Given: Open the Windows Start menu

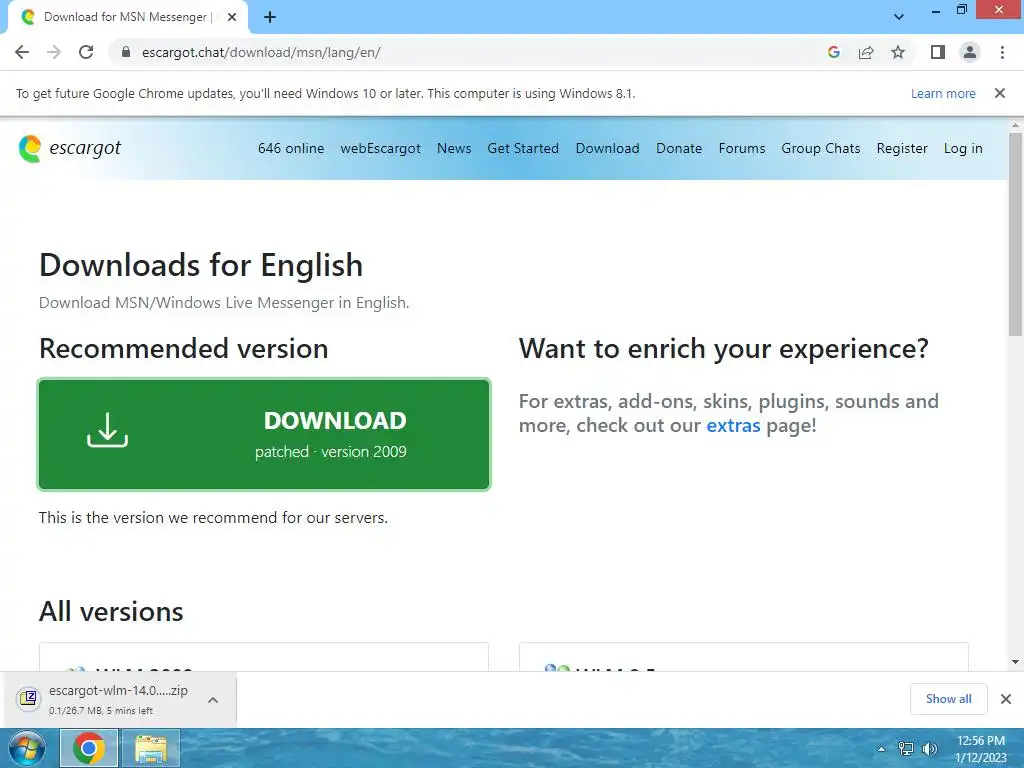Looking at the screenshot, I should [25, 748].
